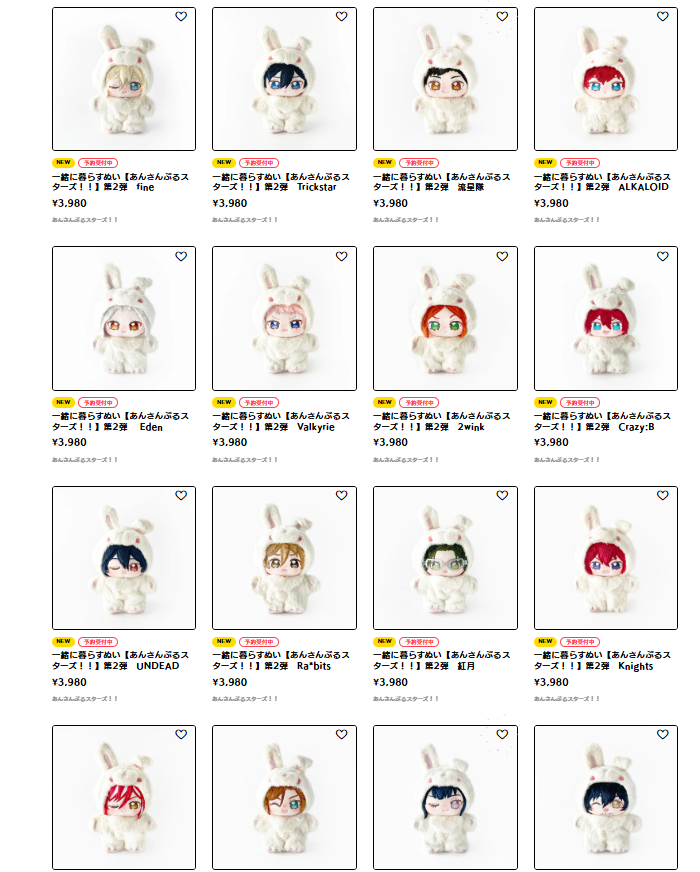Favorite the Crazy:B plush via heart
The width and height of the screenshot is (700, 872).
coord(663,256)
